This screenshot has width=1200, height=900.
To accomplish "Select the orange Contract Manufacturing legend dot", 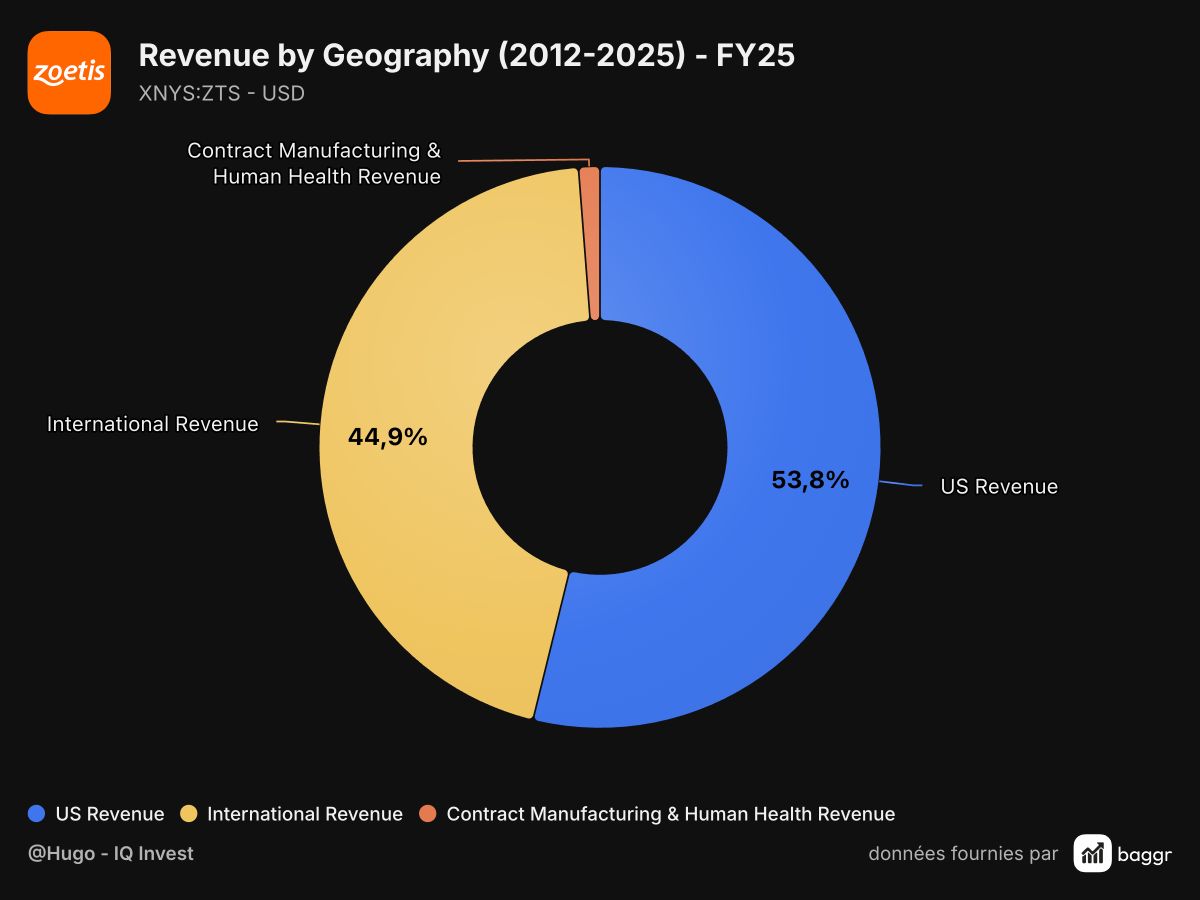I will point(428,814).
